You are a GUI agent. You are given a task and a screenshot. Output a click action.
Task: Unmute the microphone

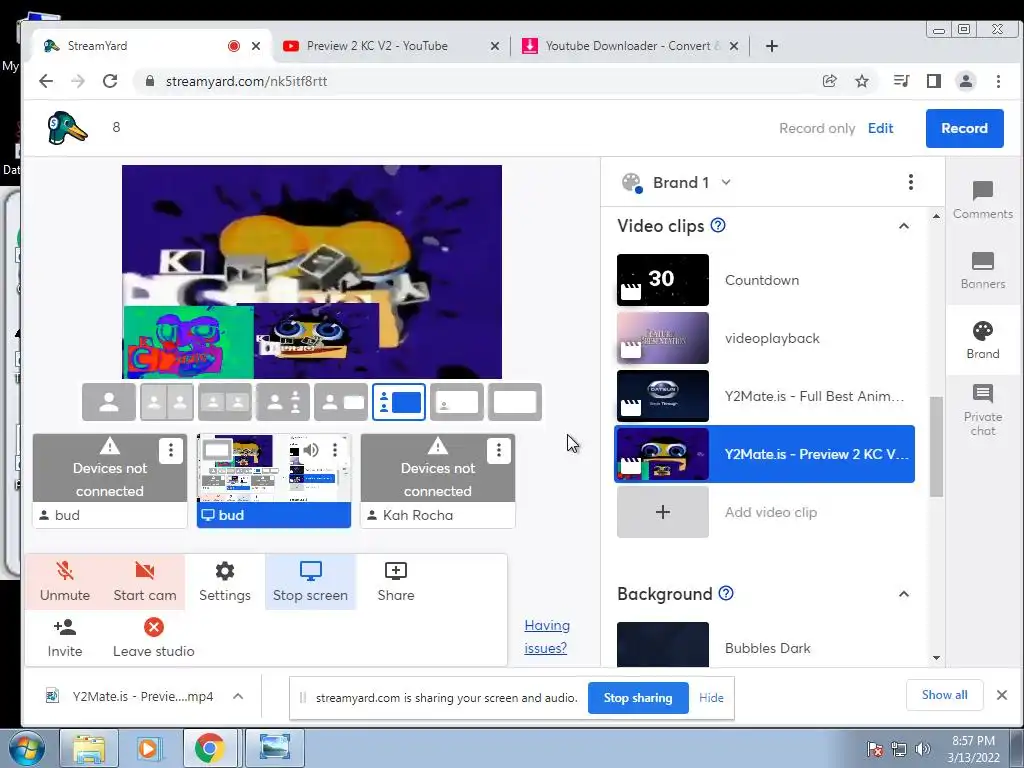click(65, 581)
